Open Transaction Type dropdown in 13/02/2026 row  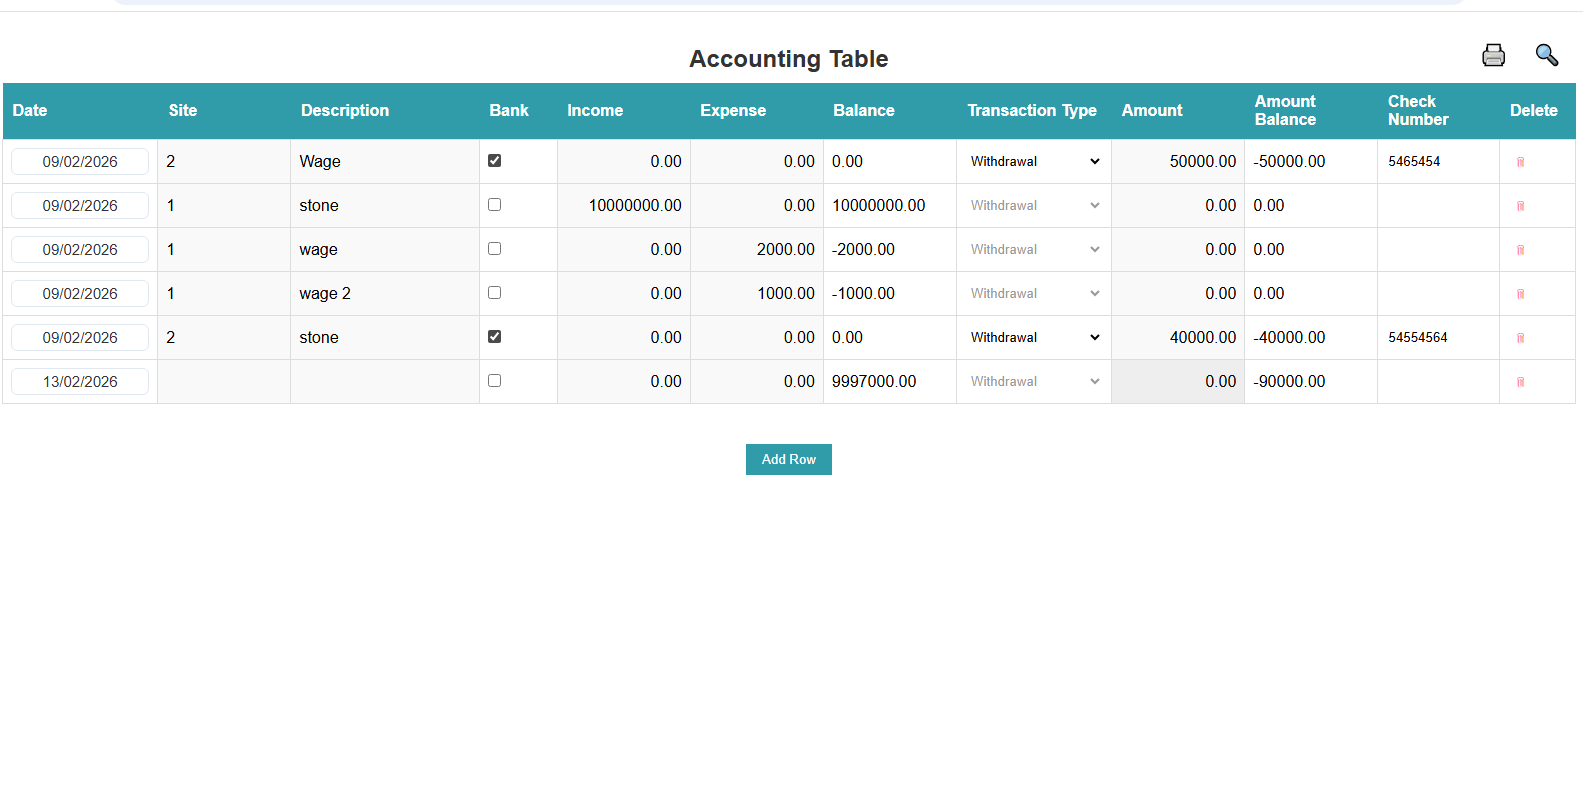pyautogui.click(x=1034, y=381)
